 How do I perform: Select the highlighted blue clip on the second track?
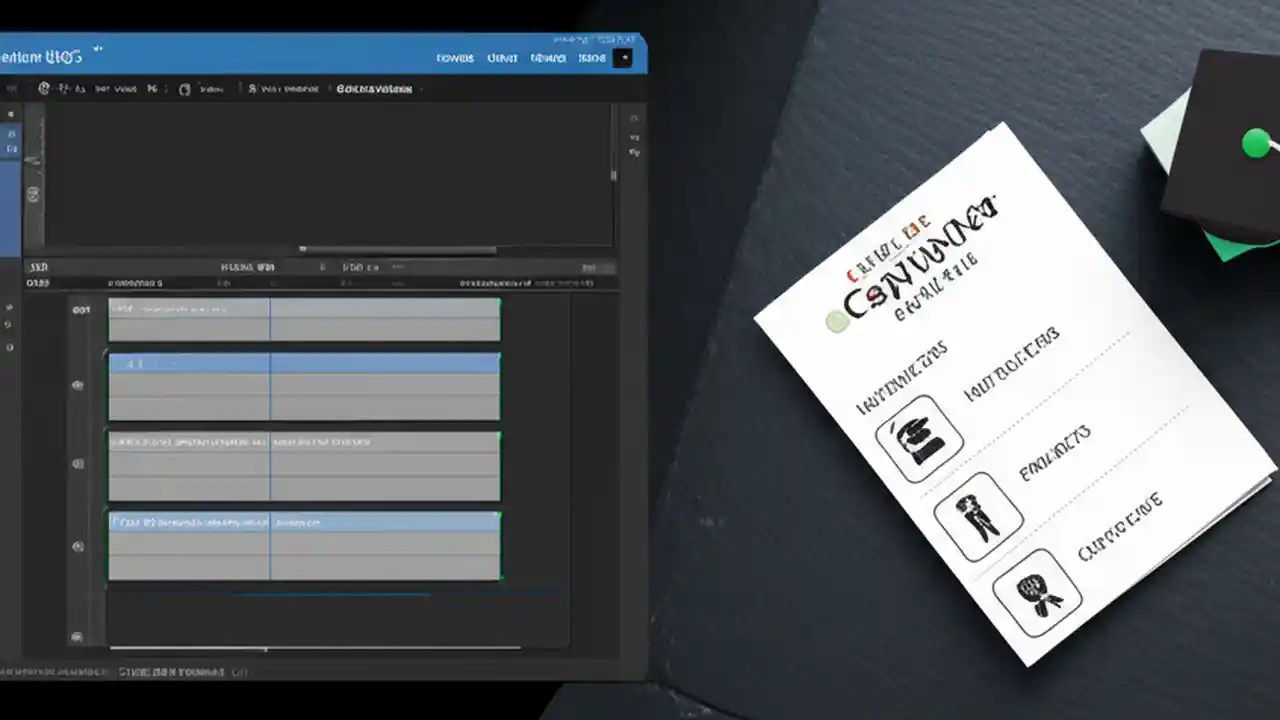(300, 363)
